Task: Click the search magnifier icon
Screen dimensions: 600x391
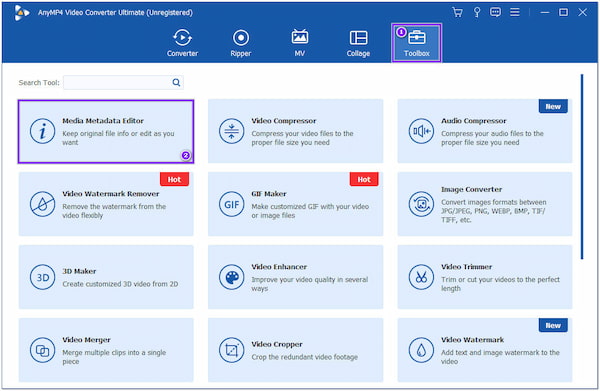Action: point(176,82)
